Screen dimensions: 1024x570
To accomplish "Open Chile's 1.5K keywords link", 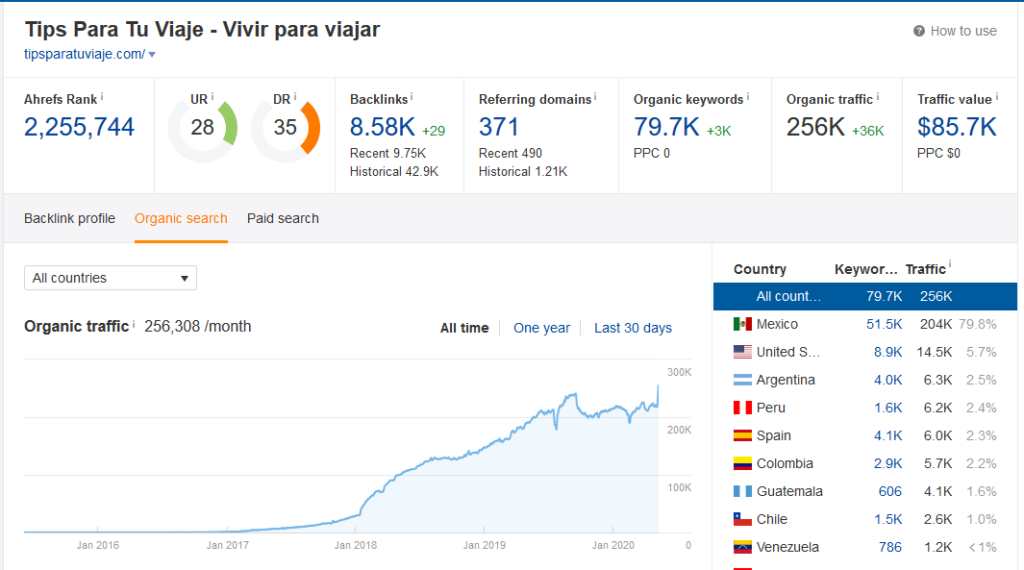I will (888, 519).
